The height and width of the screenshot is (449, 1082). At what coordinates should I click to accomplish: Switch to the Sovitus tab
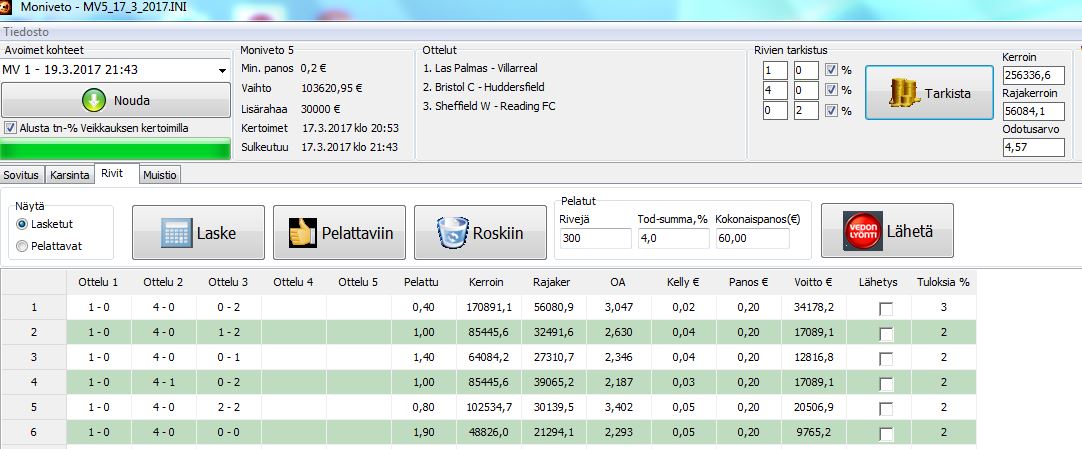[x=22, y=175]
